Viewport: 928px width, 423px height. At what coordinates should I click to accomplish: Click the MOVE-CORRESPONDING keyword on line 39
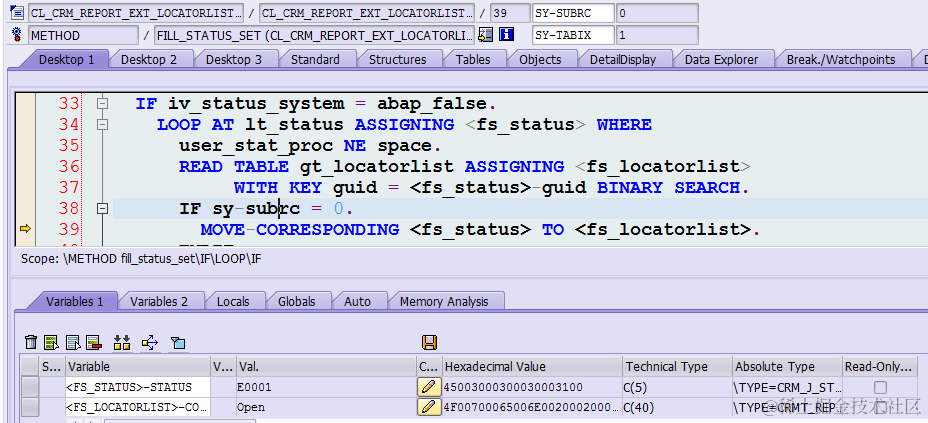pos(299,229)
